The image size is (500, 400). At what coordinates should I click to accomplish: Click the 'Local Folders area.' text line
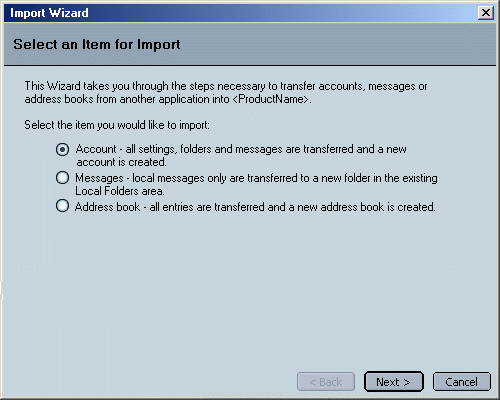pyautogui.click(x=120, y=191)
